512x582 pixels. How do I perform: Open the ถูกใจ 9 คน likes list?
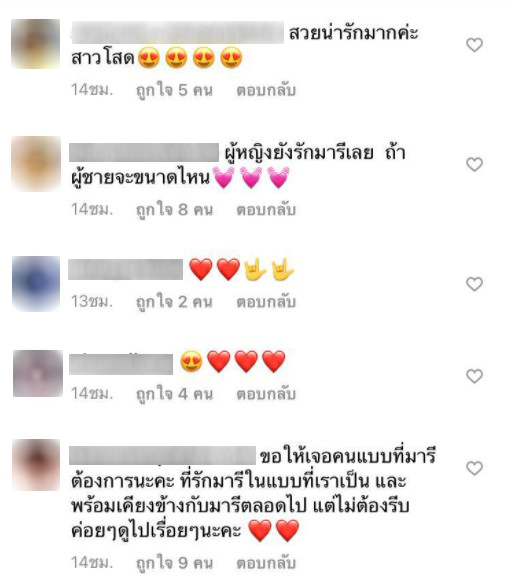click(x=174, y=563)
